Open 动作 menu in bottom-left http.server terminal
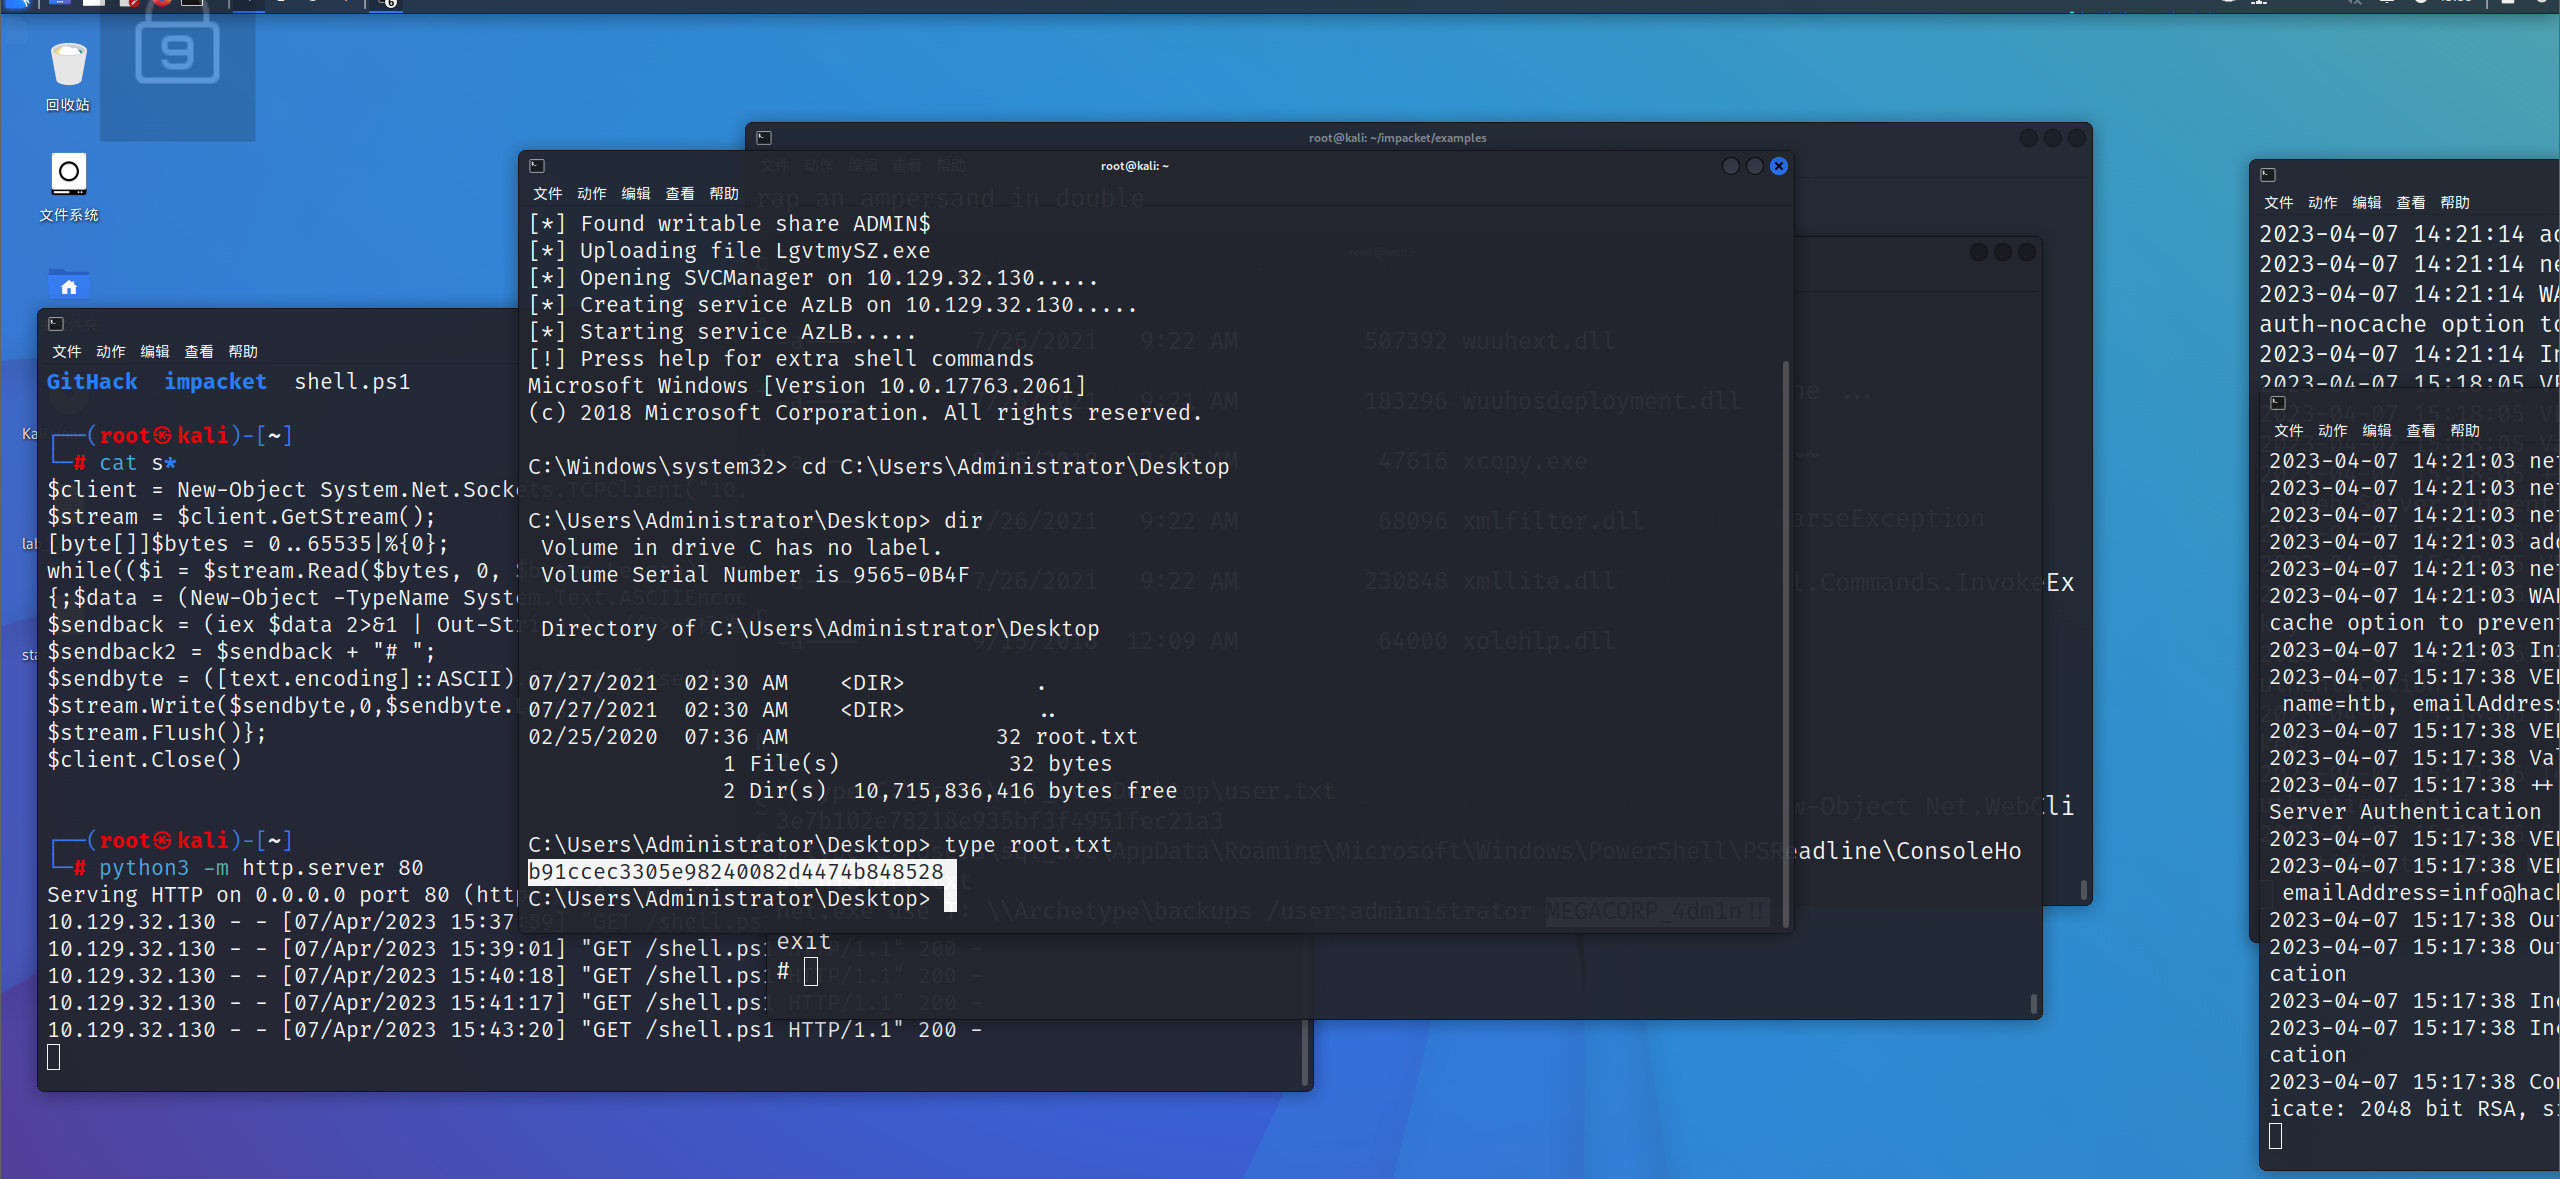 (111, 352)
